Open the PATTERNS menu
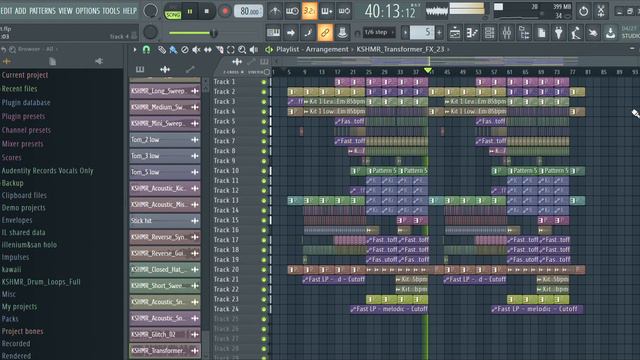This screenshot has width=640, height=360. [42, 11]
